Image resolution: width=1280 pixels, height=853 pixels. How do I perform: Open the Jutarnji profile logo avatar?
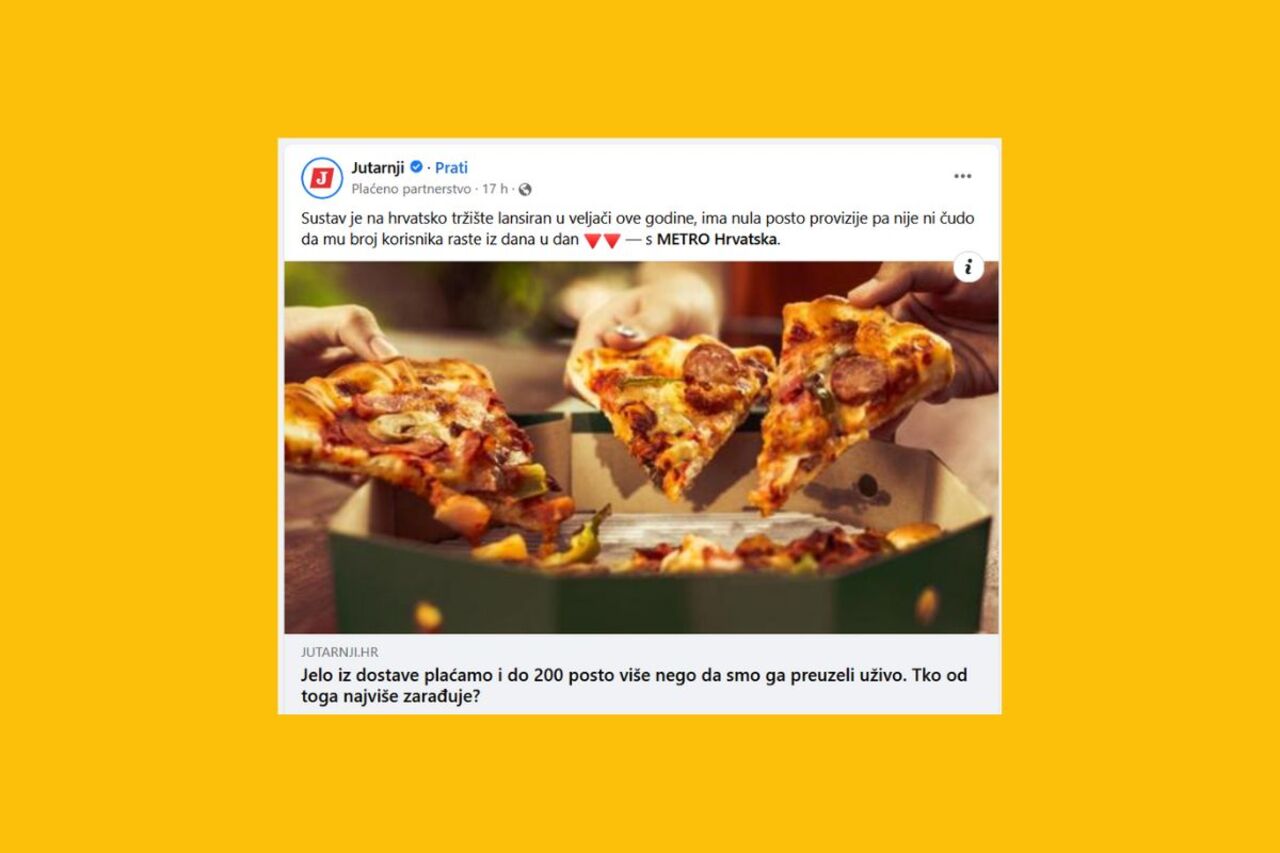(321, 178)
